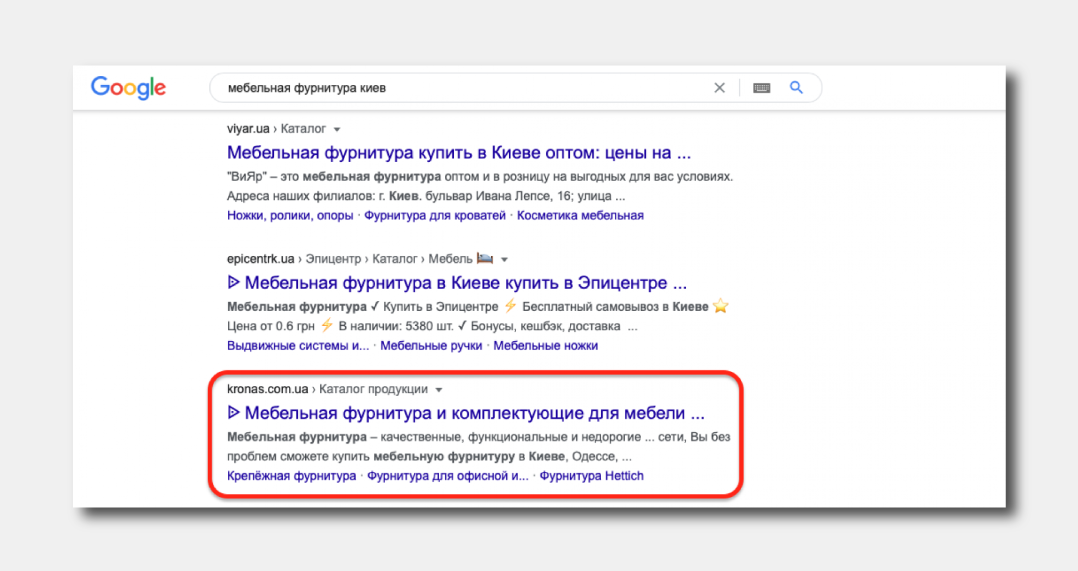Click the bed emoji icon in epicentrk breadcrumb
1078x571 pixels.
[485, 258]
